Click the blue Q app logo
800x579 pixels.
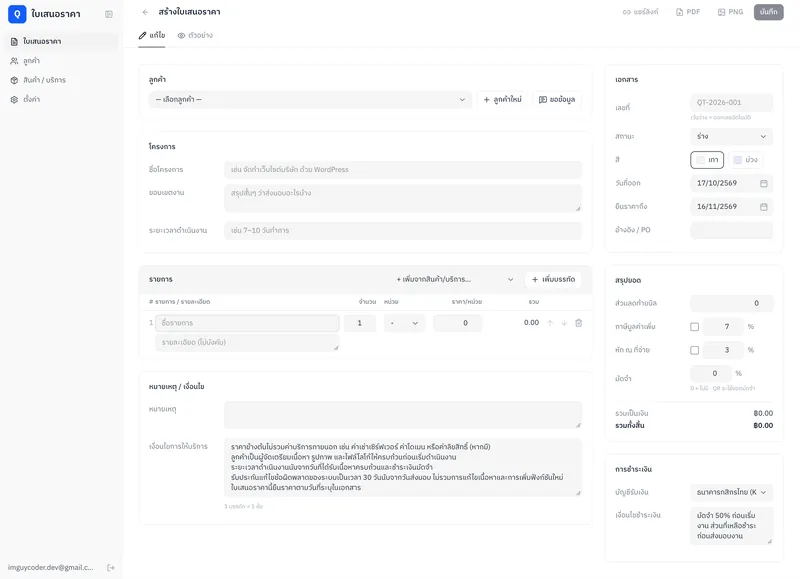coord(17,14)
